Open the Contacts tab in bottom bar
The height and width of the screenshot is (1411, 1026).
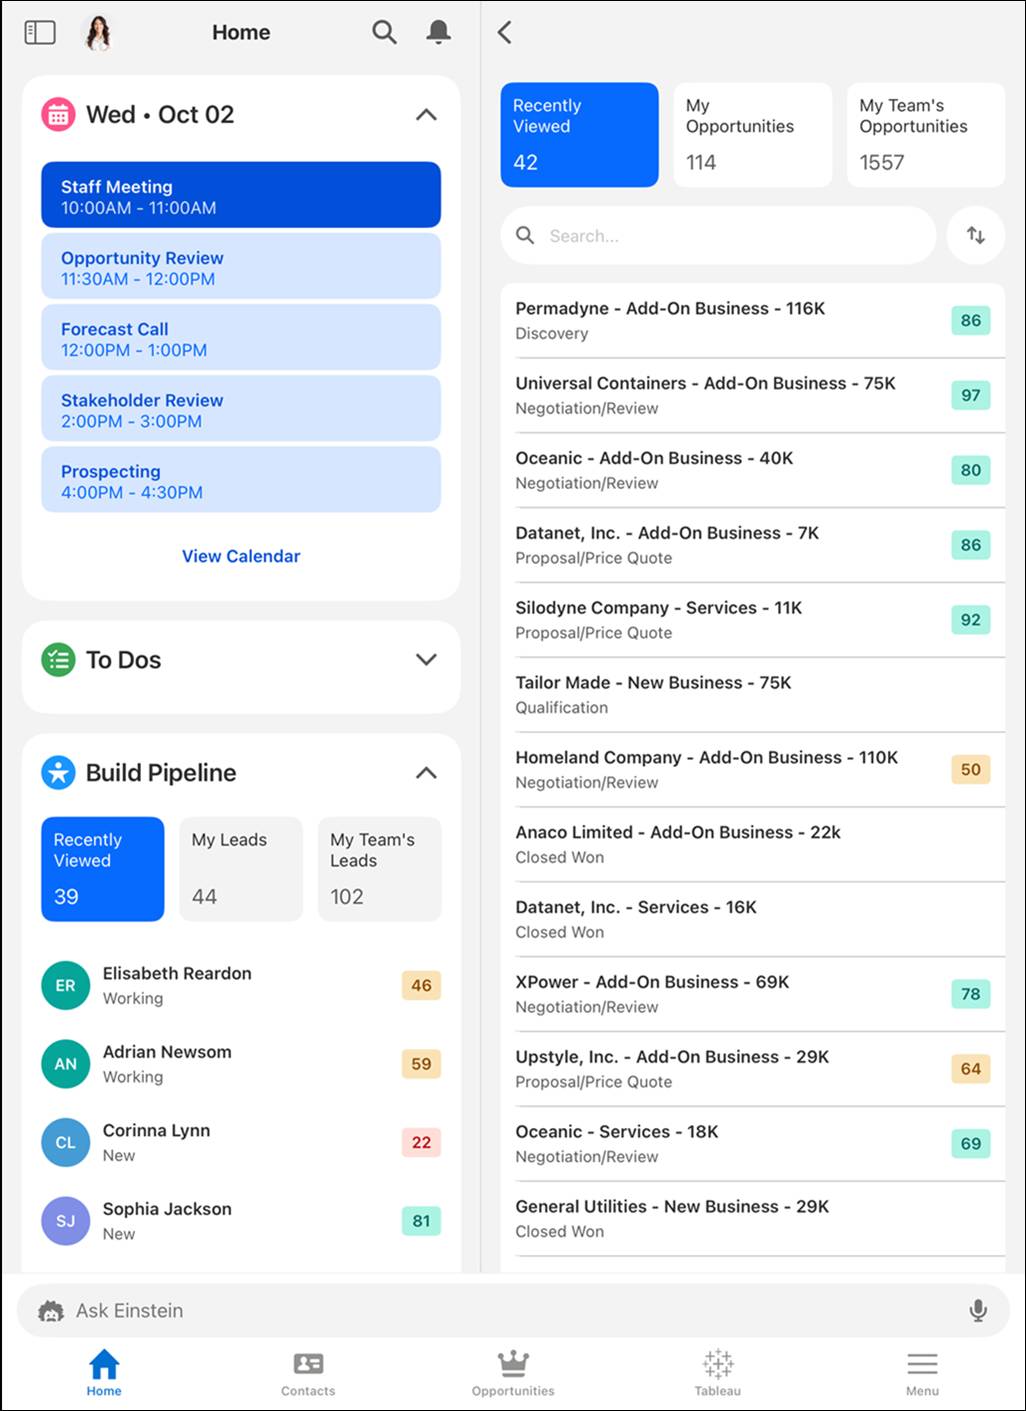(x=308, y=1372)
